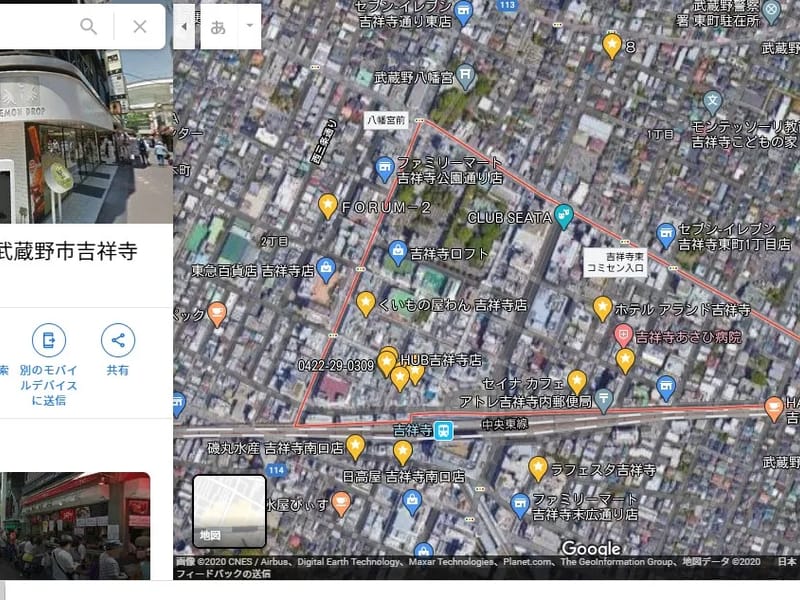Click the 東急百貨店 吉祥寺店 shopping pin
This screenshot has width=800, height=600.
point(326,270)
